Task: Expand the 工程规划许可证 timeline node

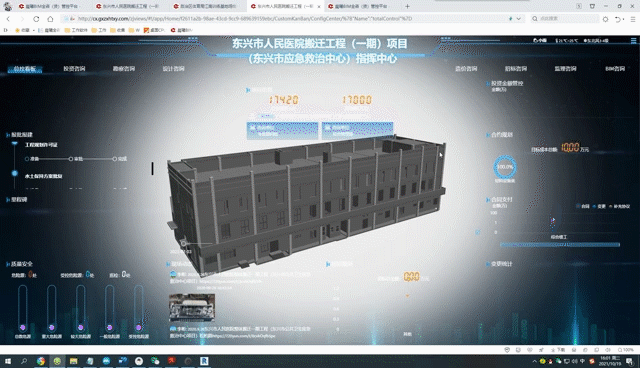Action: [x=15, y=144]
